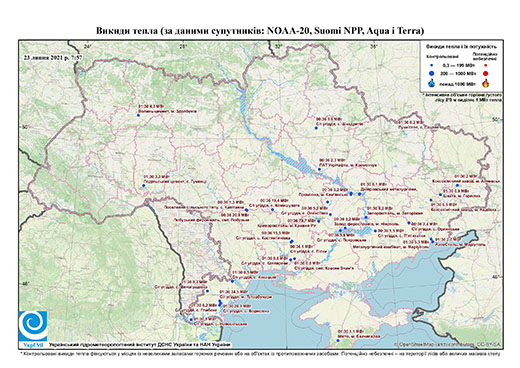Select the Kremenchuk Ukrtatnafta heat marker
520x368 pixels.
[319, 169]
